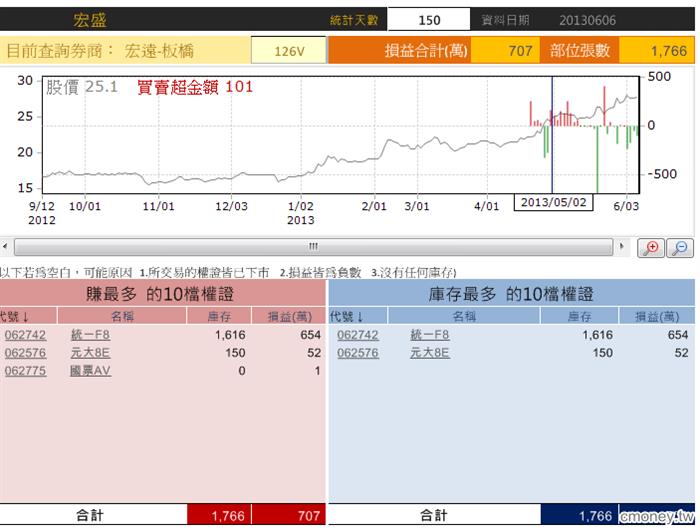Select 元大8E in inventory table

pos(430,353)
